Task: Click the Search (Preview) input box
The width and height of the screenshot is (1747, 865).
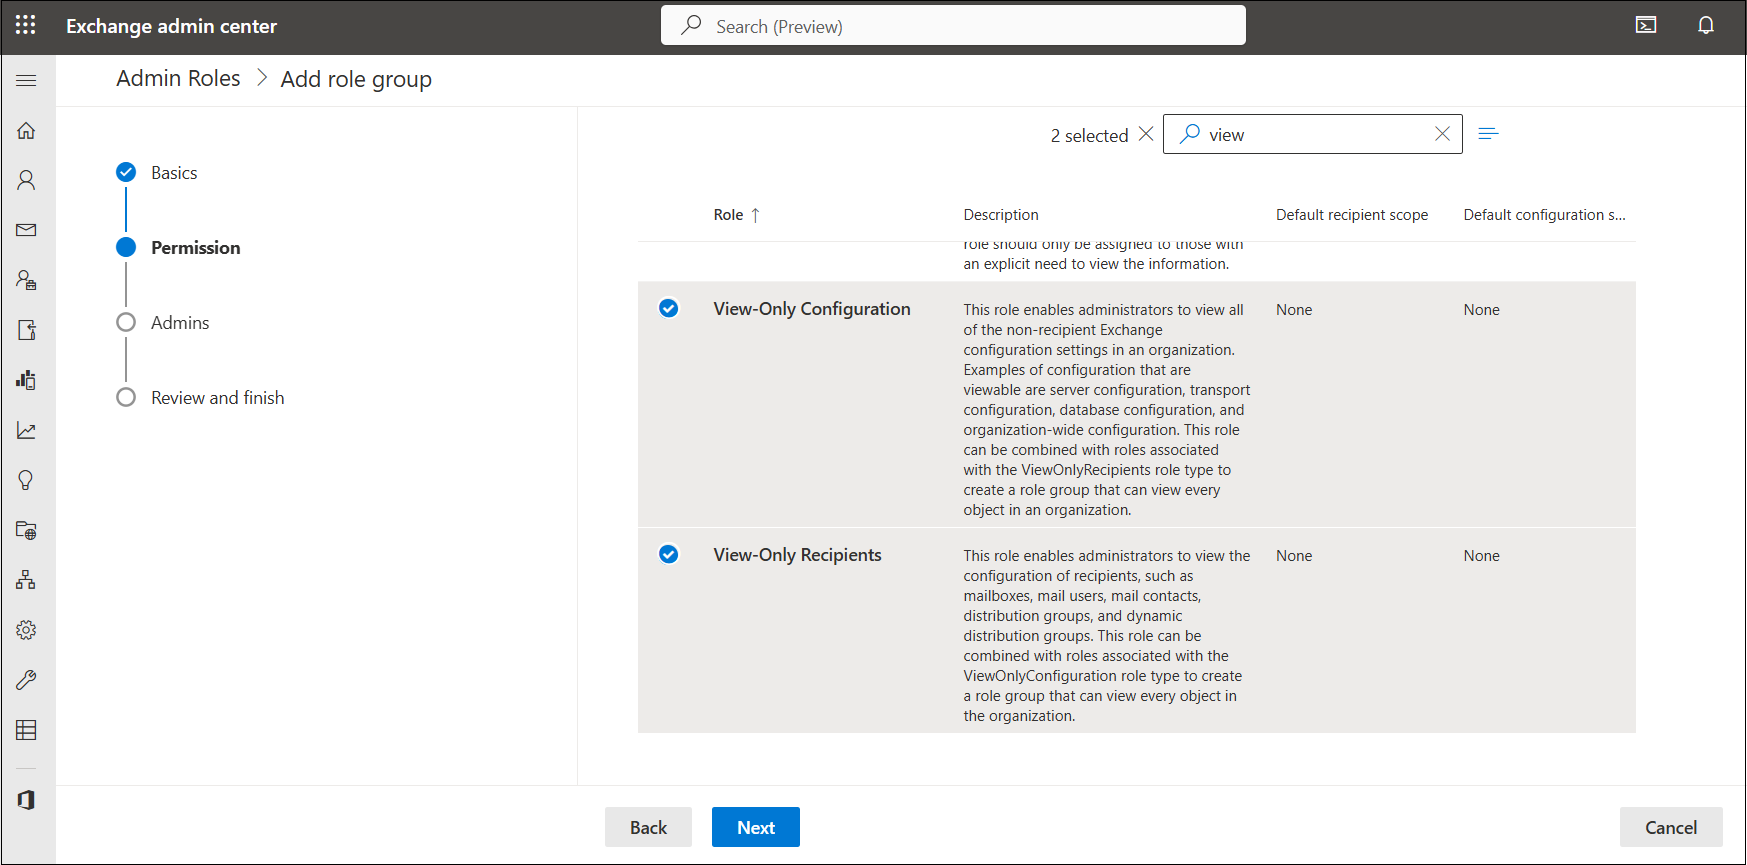Action: coord(952,26)
